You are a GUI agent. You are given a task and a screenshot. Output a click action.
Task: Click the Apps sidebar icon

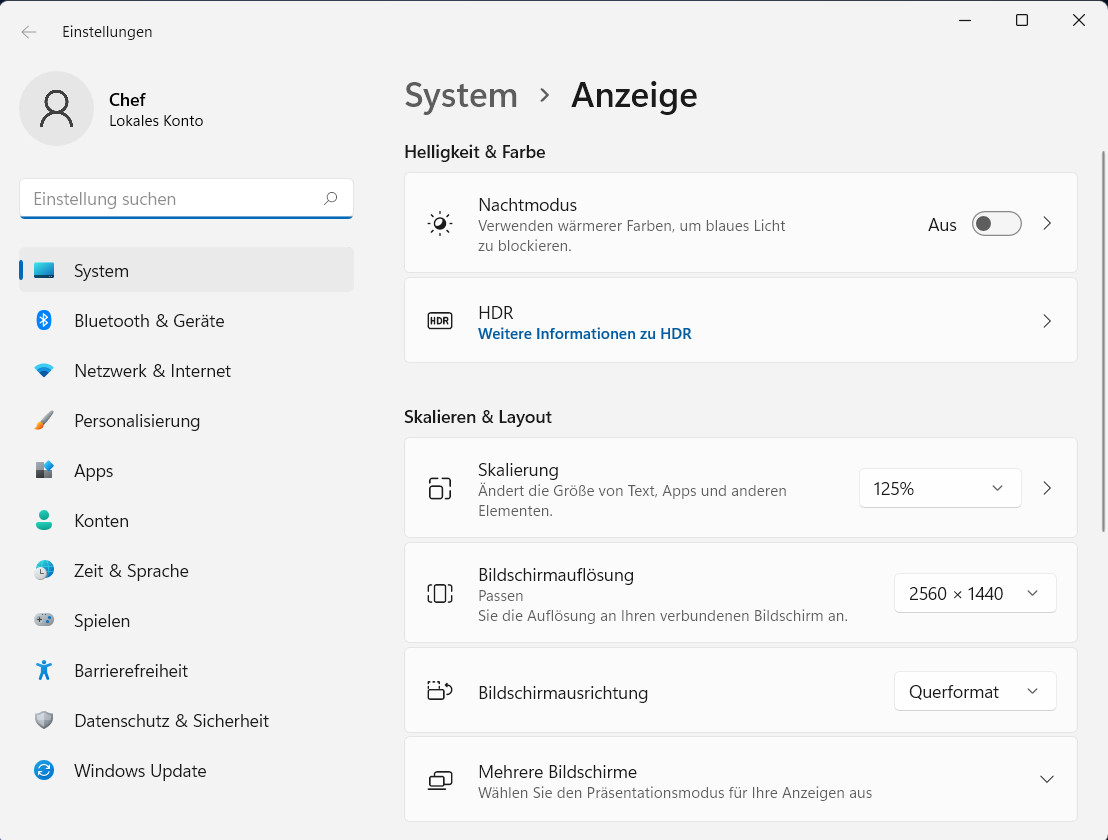tap(44, 470)
